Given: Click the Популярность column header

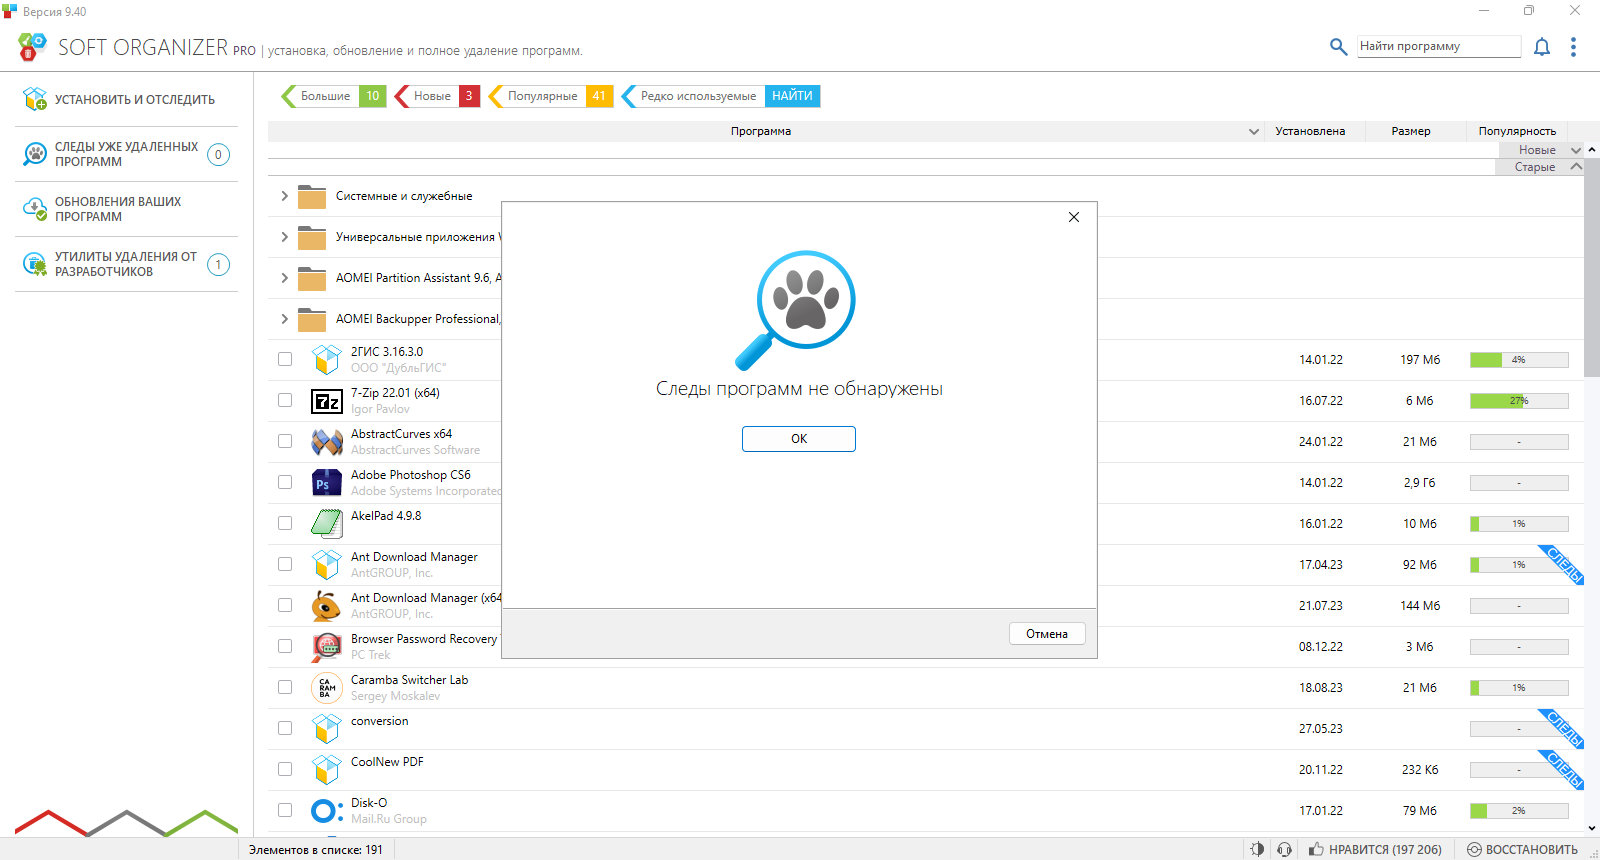Looking at the screenshot, I should point(1517,131).
